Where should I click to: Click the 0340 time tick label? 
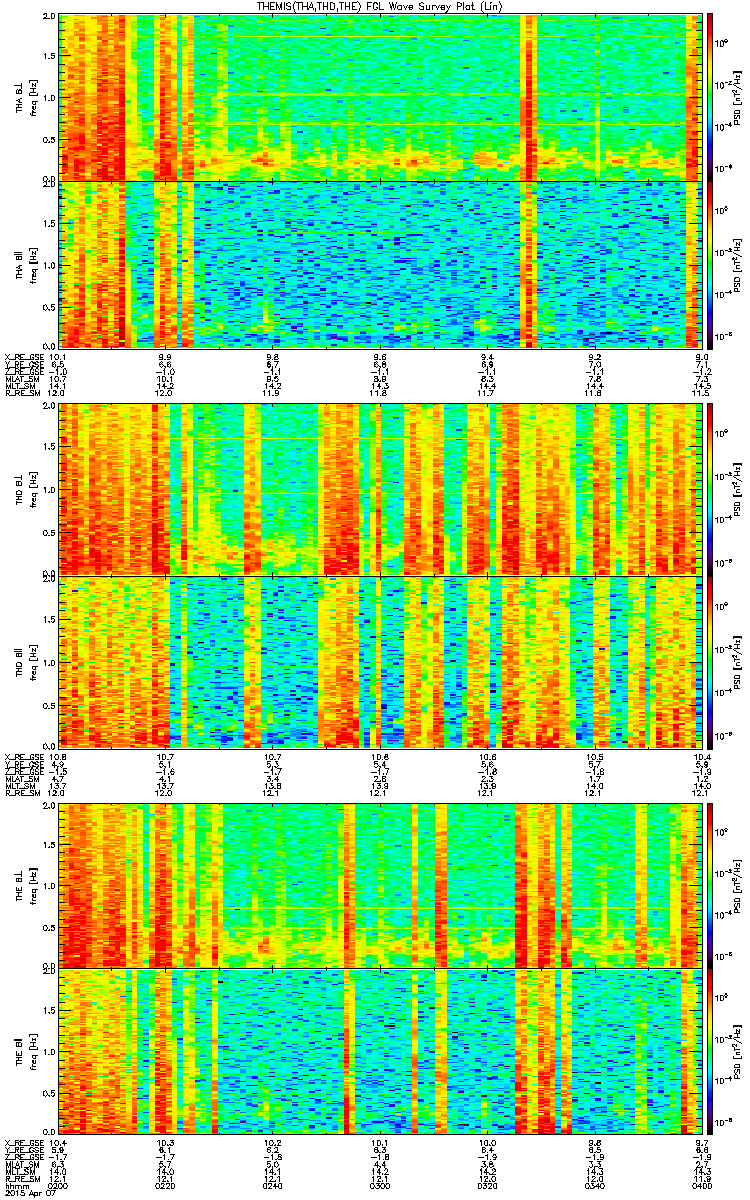[595, 1185]
